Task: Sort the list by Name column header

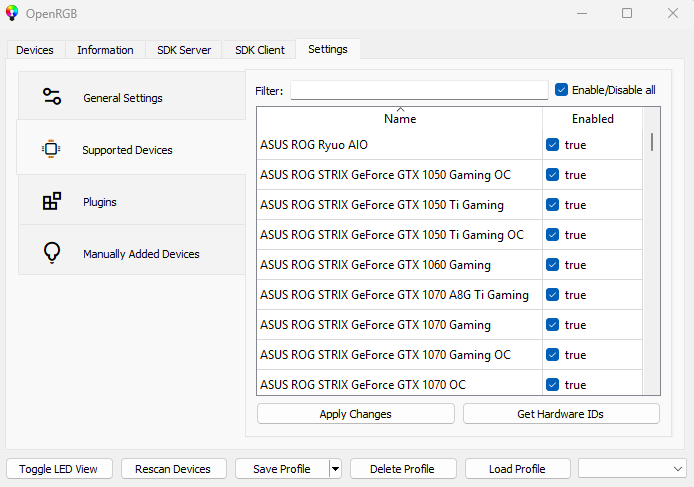Action: click(x=400, y=119)
